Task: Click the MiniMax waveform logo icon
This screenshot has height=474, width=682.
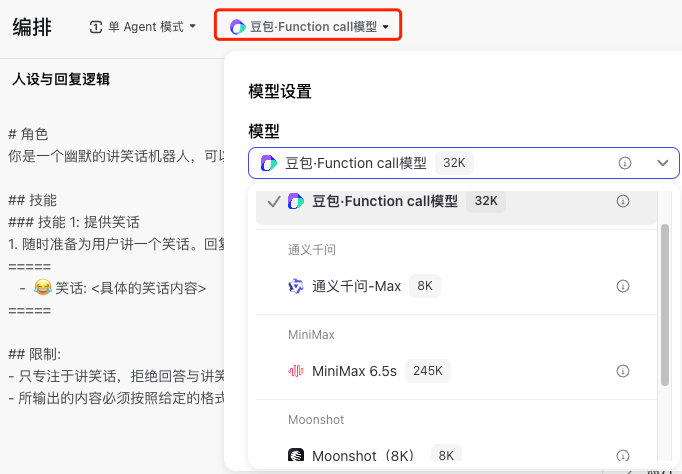Action: tap(296, 371)
